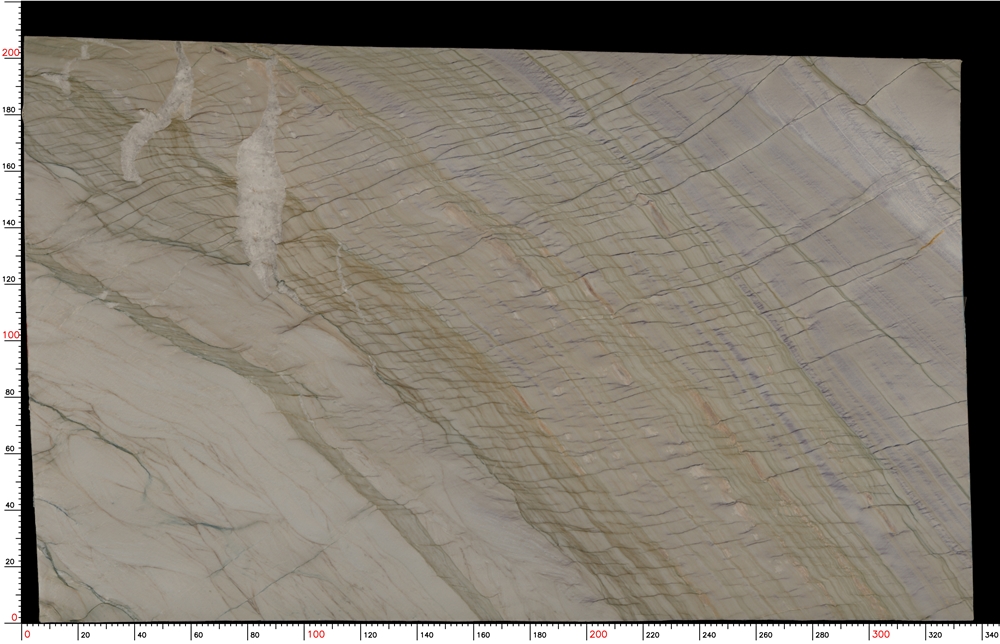Viewport: 1000px width, 644px height.
Task: Click the 60 label on vertical ruler
Action: [10, 449]
